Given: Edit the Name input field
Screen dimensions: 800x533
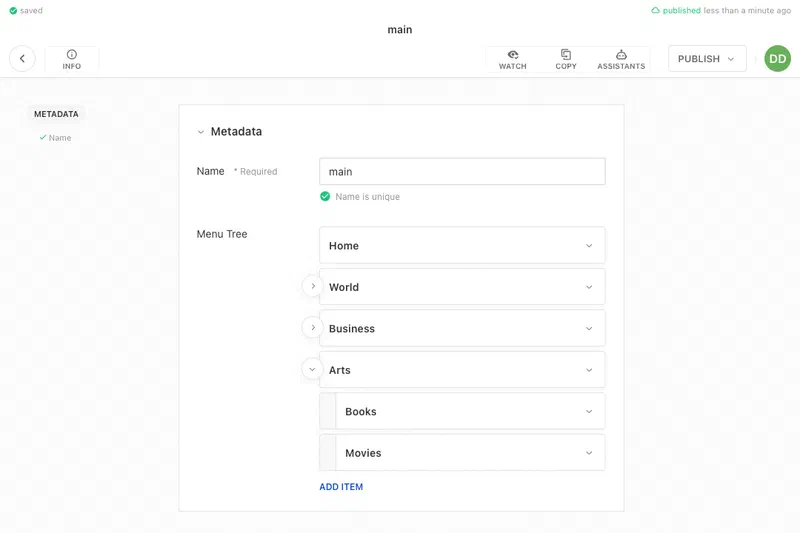Looking at the screenshot, I should pos(462,171).
